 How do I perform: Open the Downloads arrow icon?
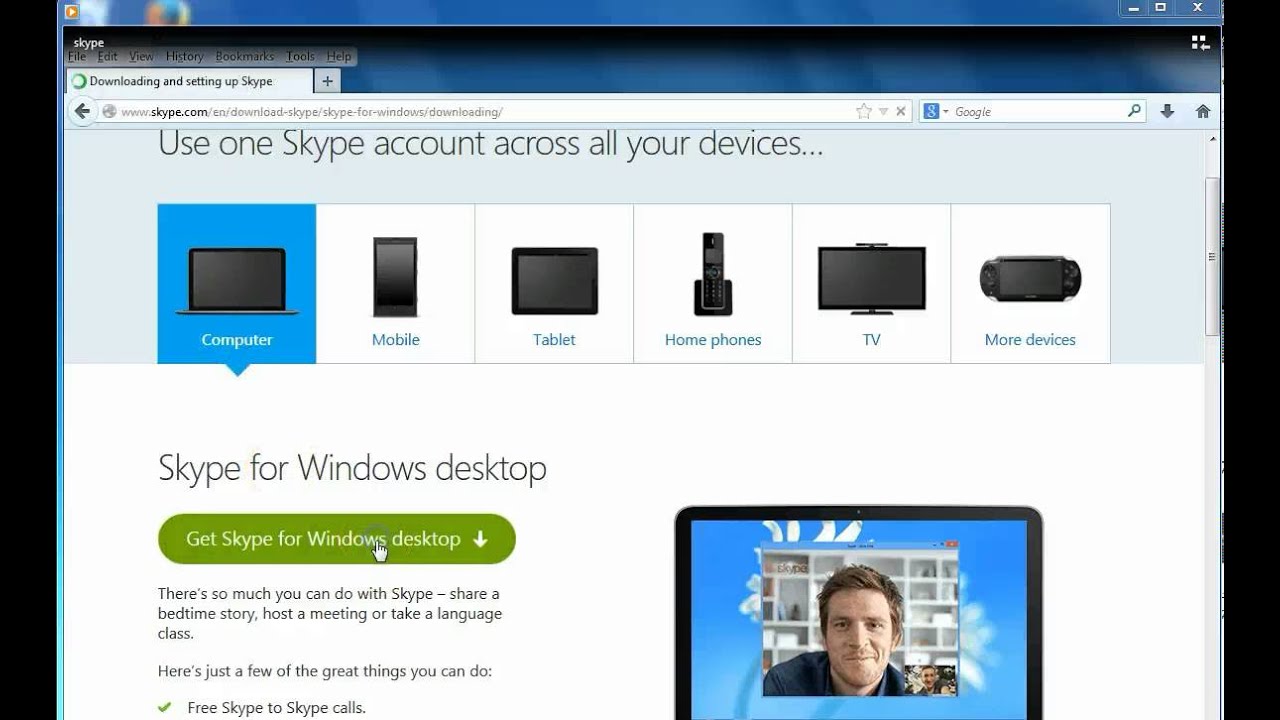point(1167,112)
